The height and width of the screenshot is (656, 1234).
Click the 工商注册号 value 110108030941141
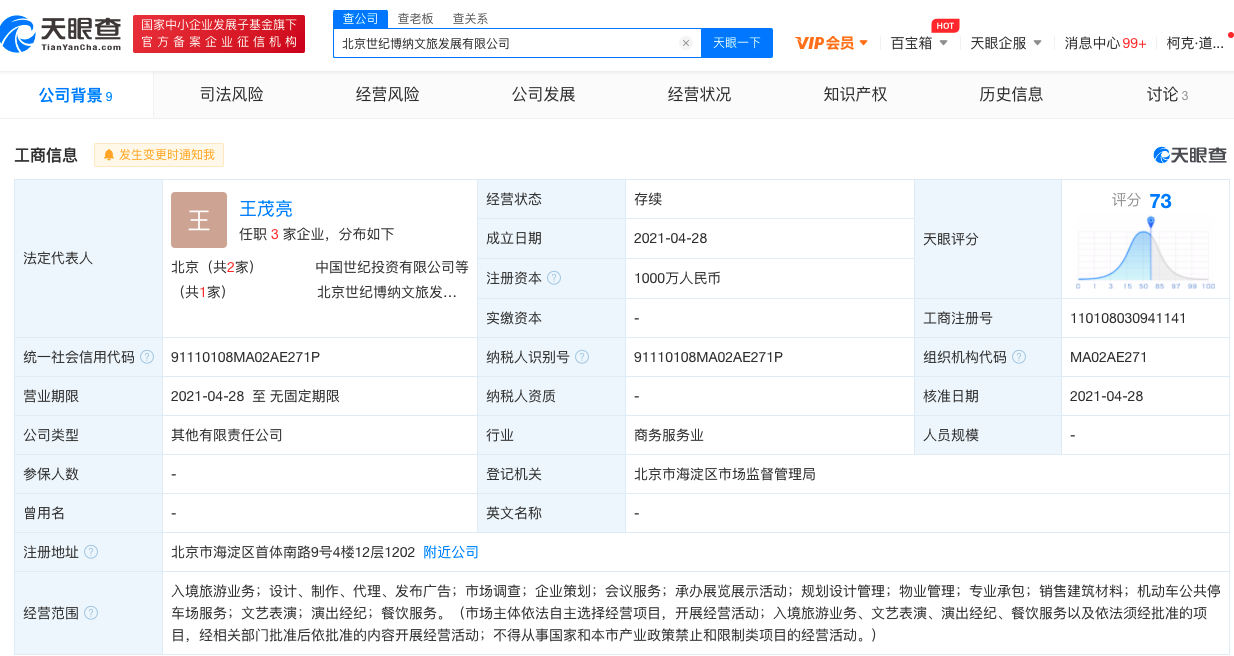tap(1128, 318)
